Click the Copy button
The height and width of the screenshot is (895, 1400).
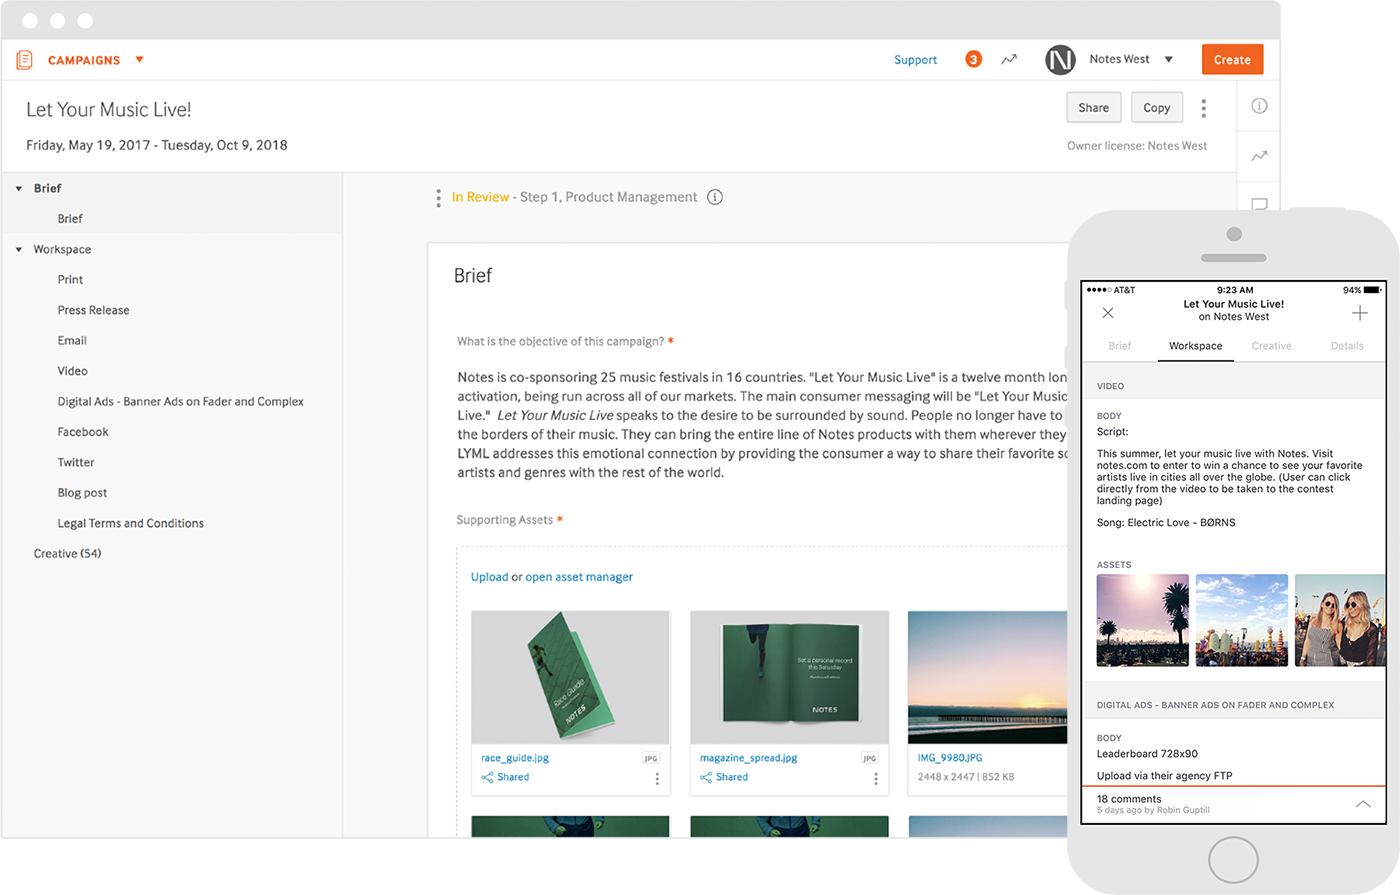point(1157,108)
